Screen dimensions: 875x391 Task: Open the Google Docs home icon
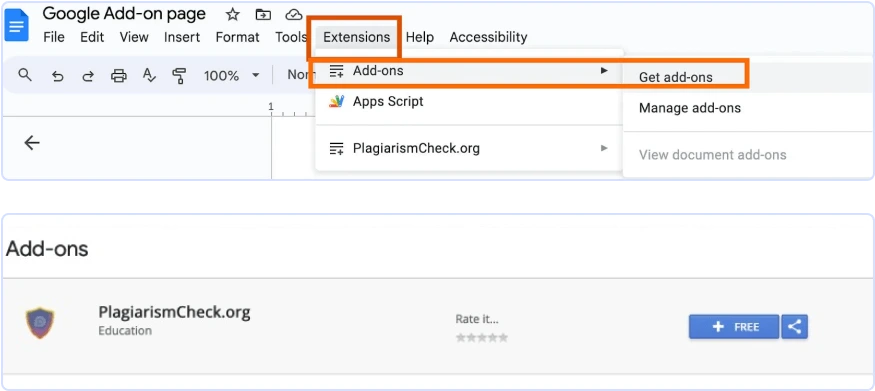pos(16,25)
